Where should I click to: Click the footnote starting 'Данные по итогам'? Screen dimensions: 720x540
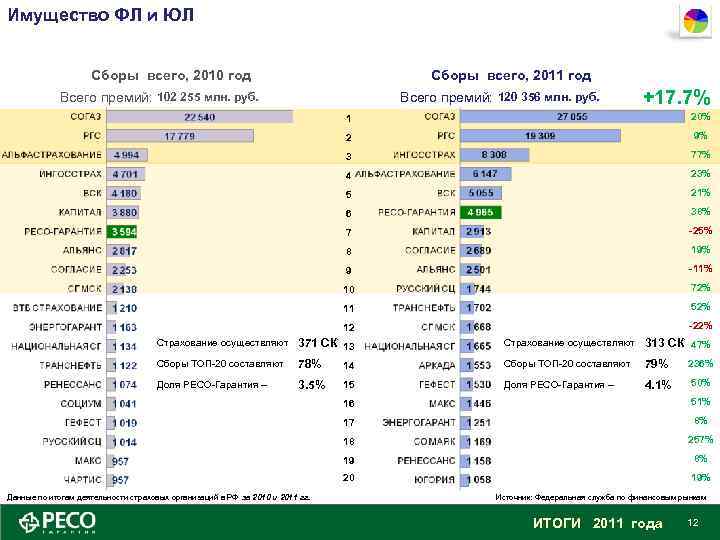[158, 497]
